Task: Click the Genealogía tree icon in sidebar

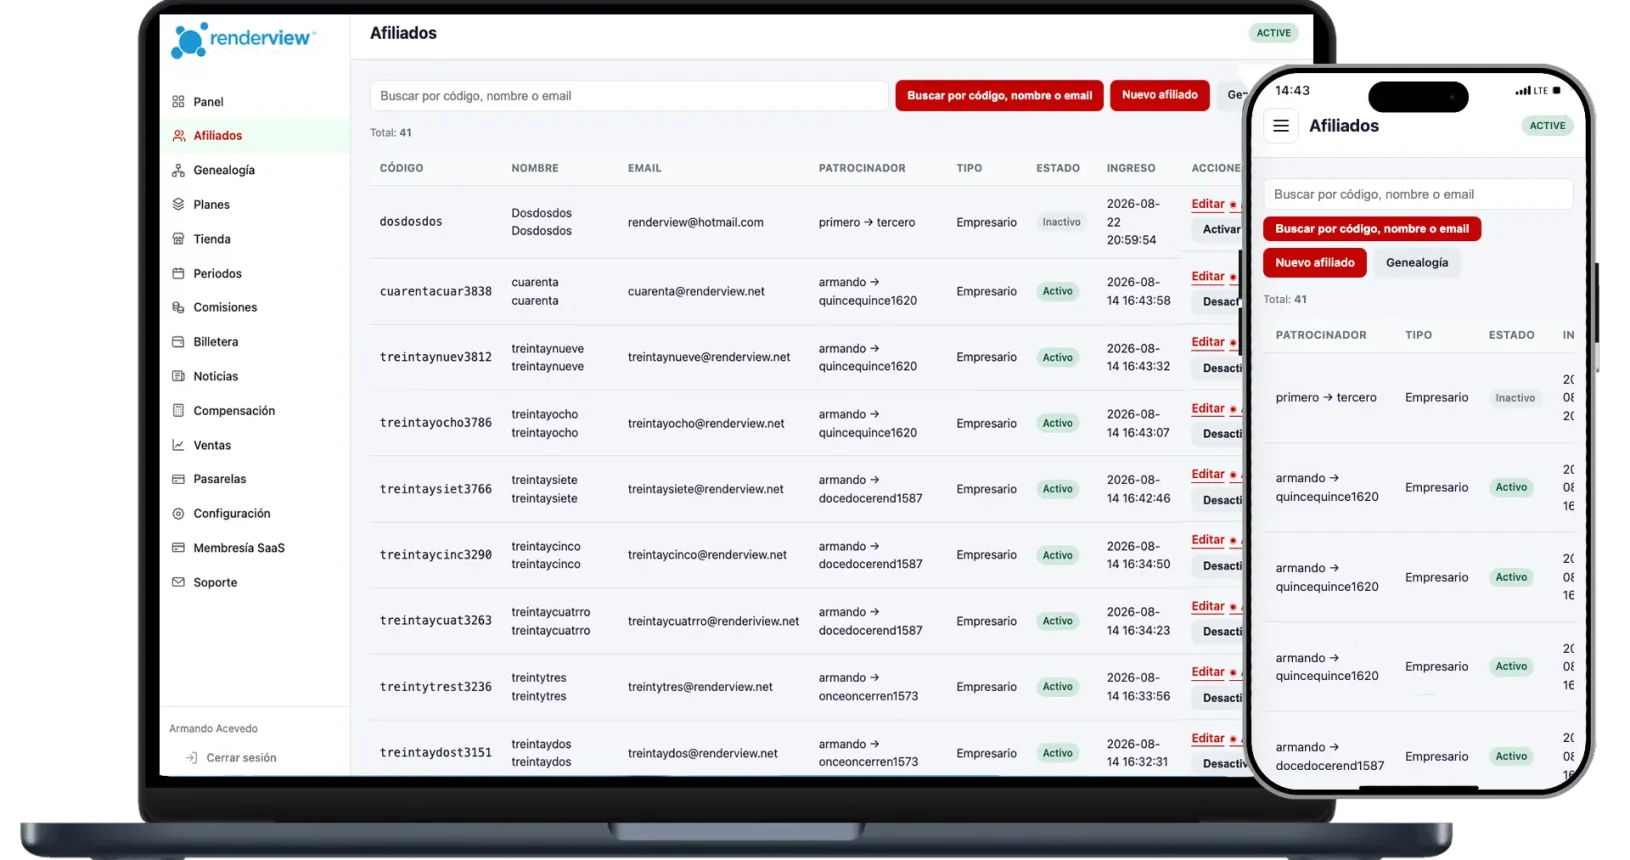Action: [x=178, y=170]
